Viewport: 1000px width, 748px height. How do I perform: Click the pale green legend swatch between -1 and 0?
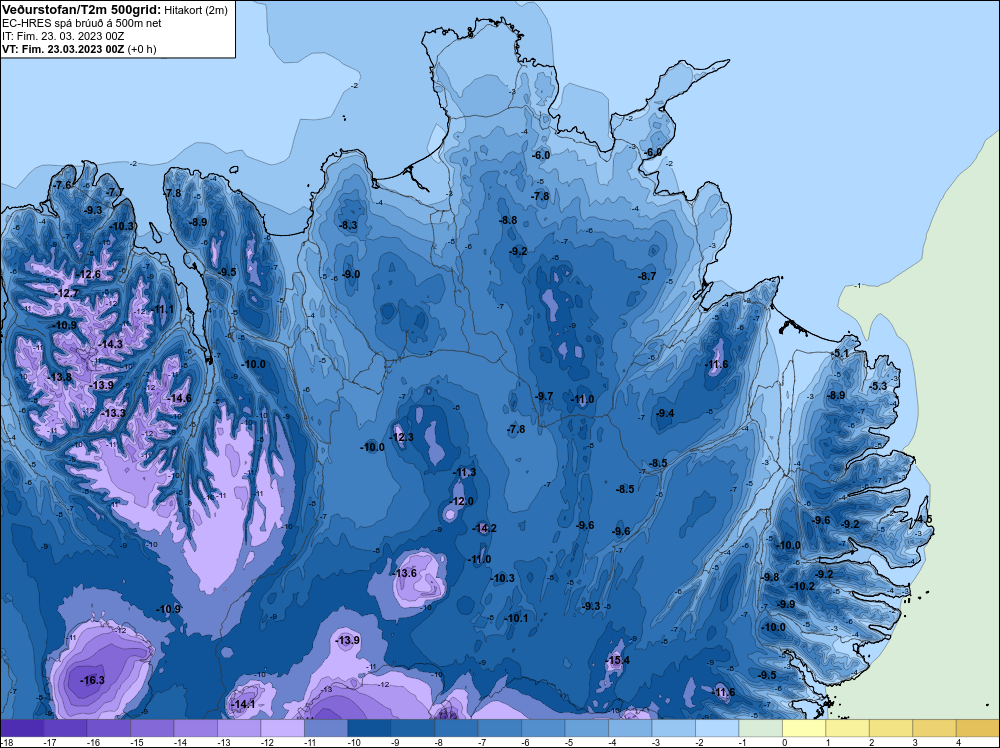pos(760,728)
